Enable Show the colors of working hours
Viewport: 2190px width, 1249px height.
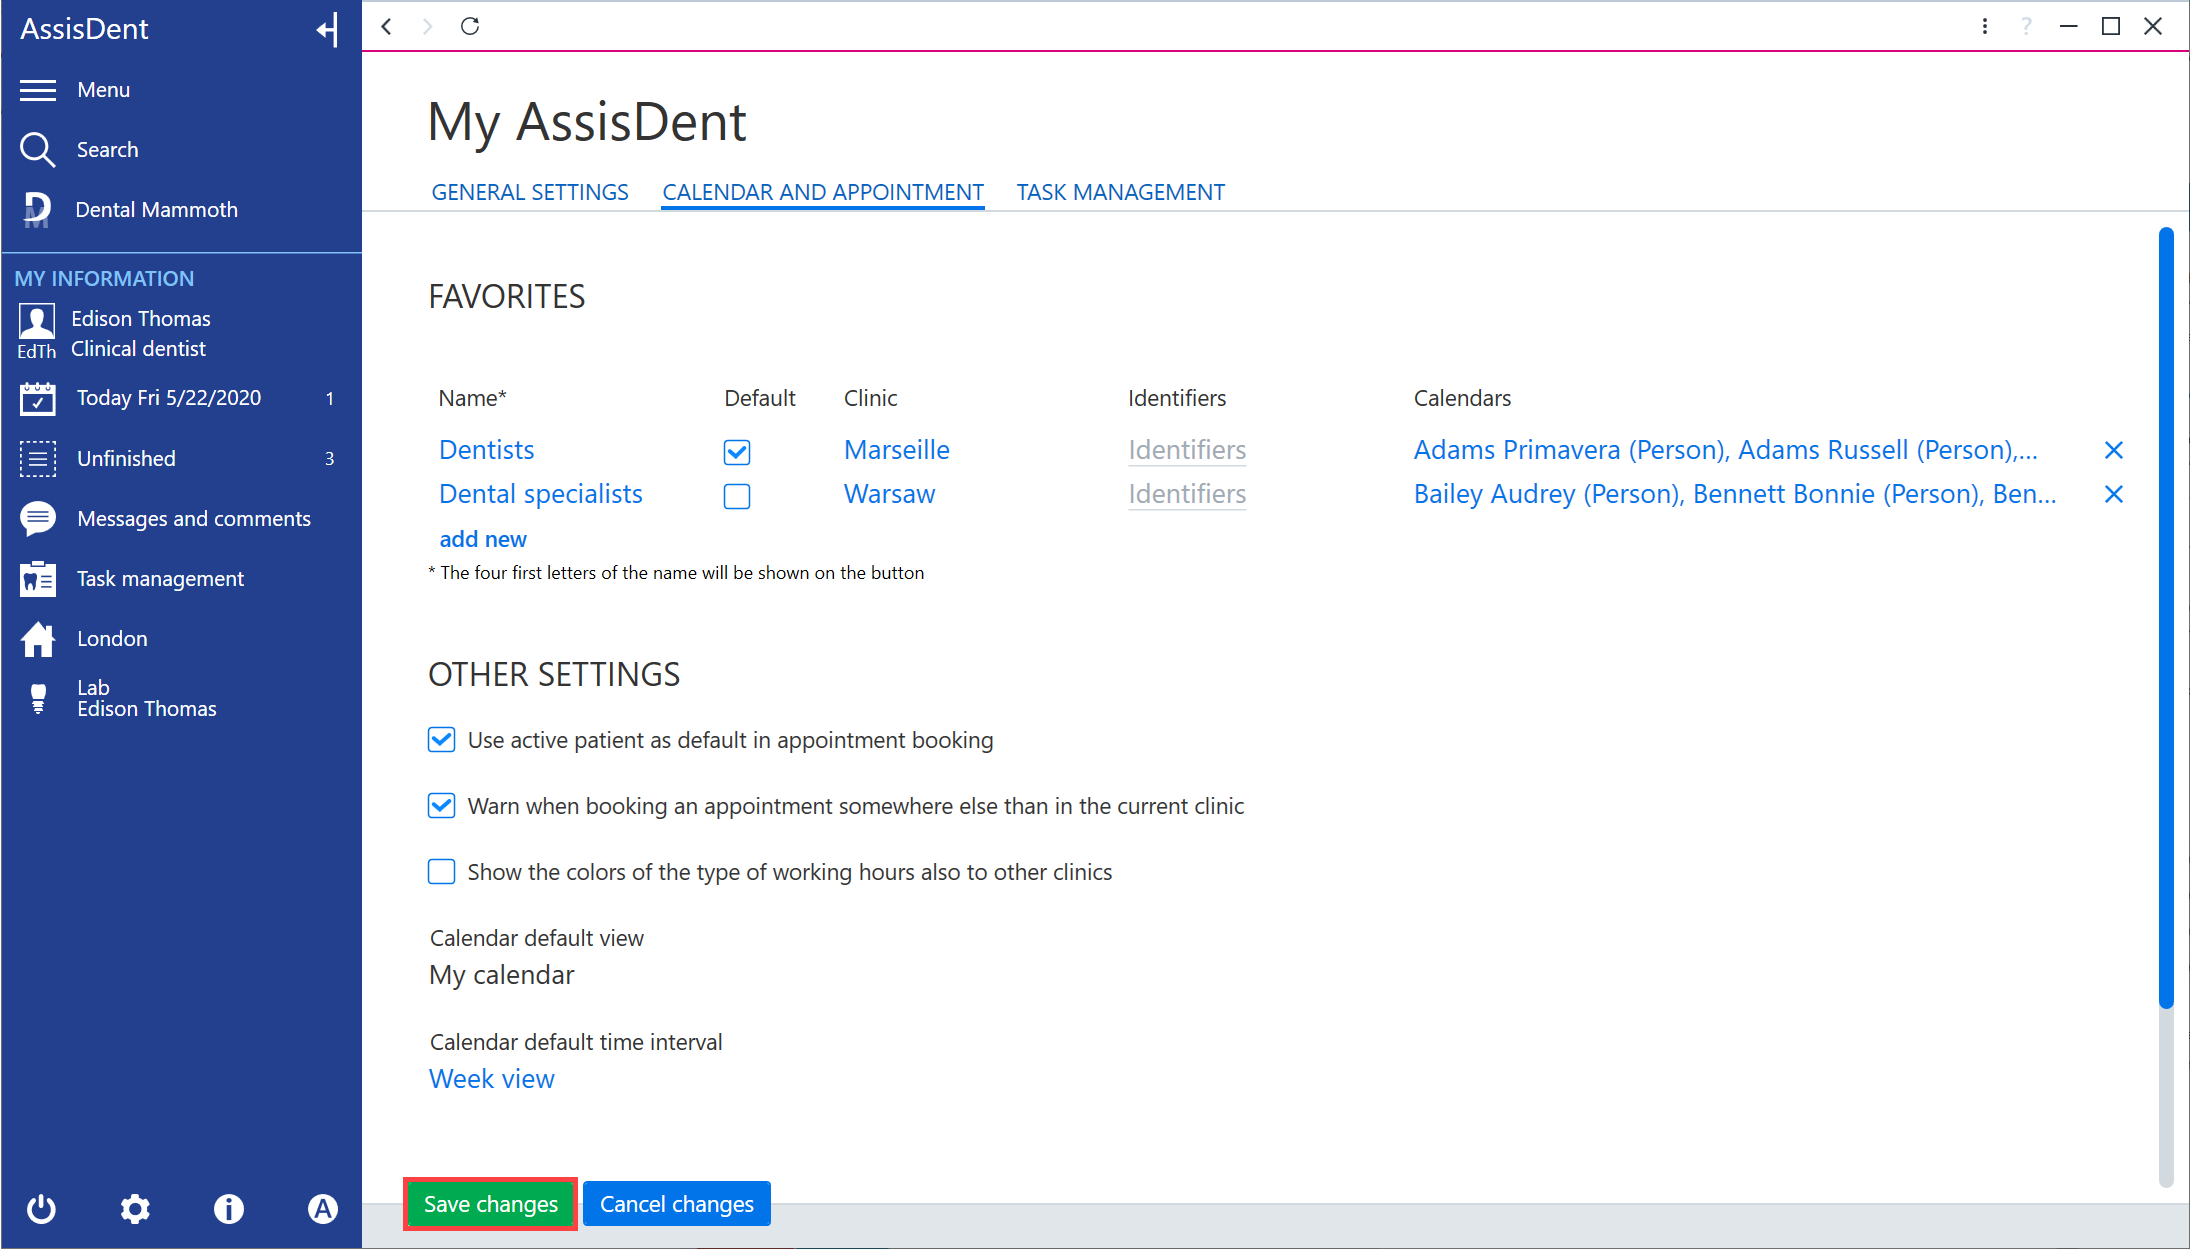(441, 872)
